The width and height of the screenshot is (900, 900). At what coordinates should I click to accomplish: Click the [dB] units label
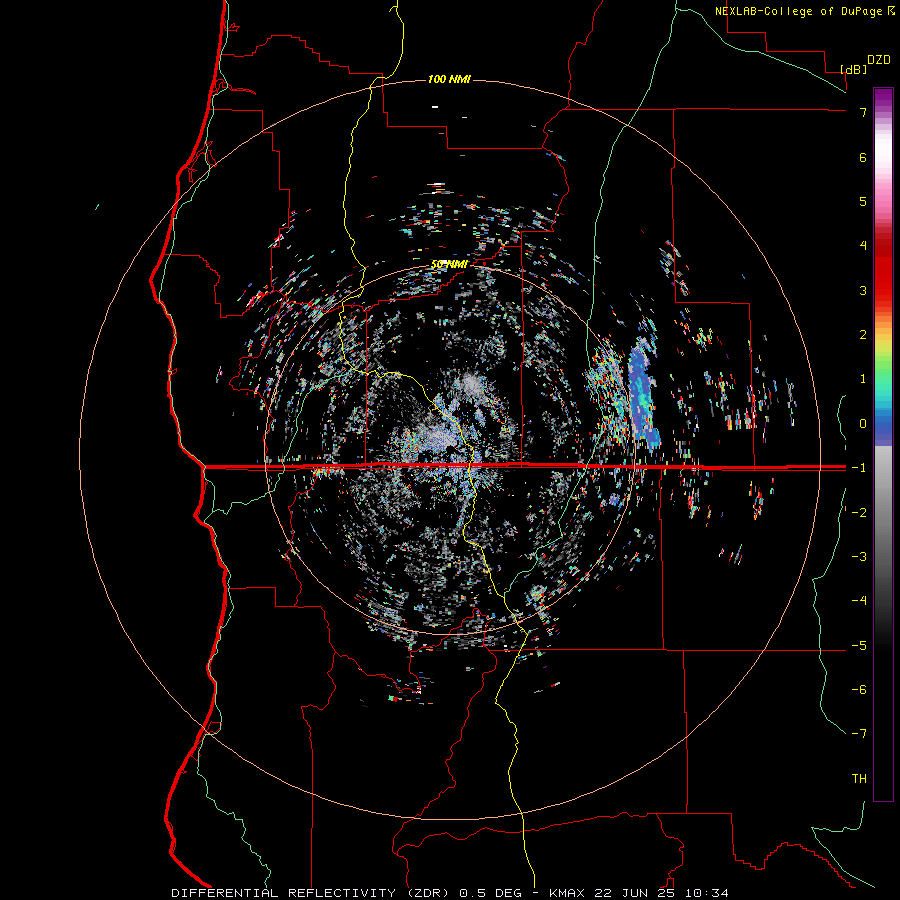pyautogui.click(x=854, y=69)
